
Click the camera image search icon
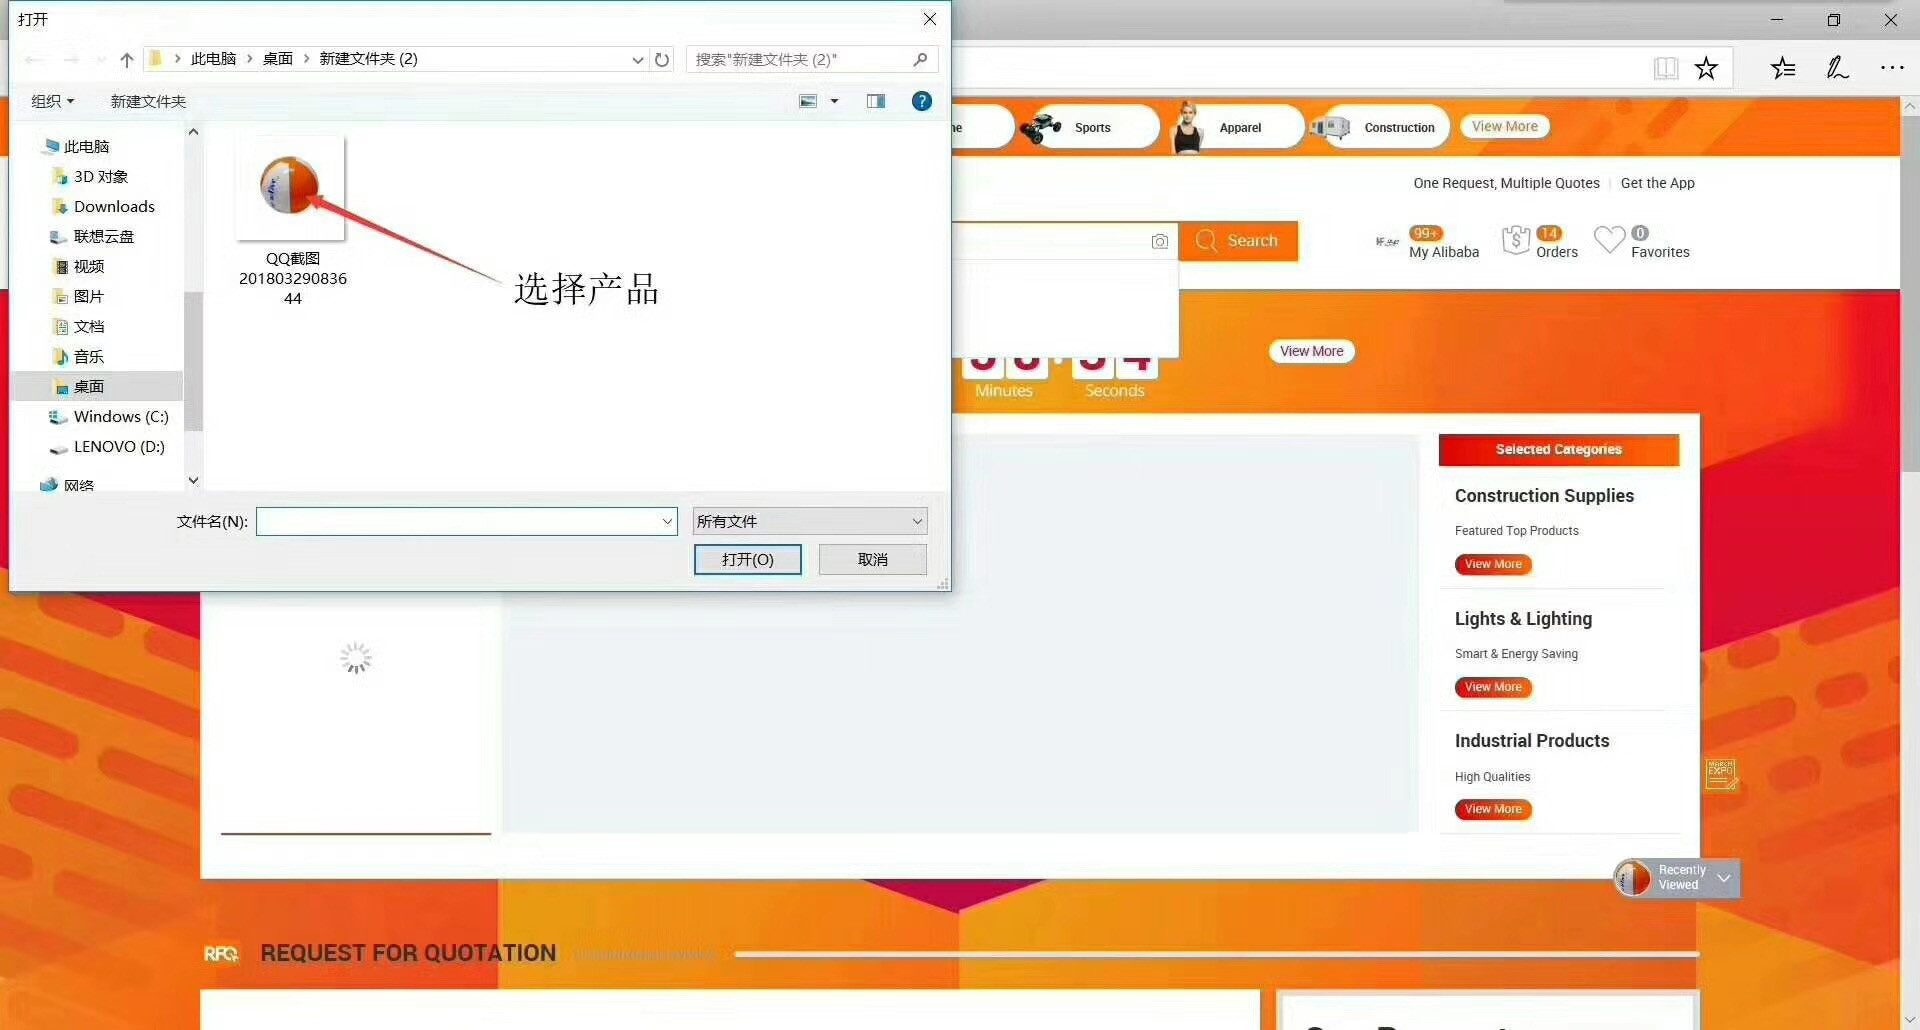[x=1160, y=241]
